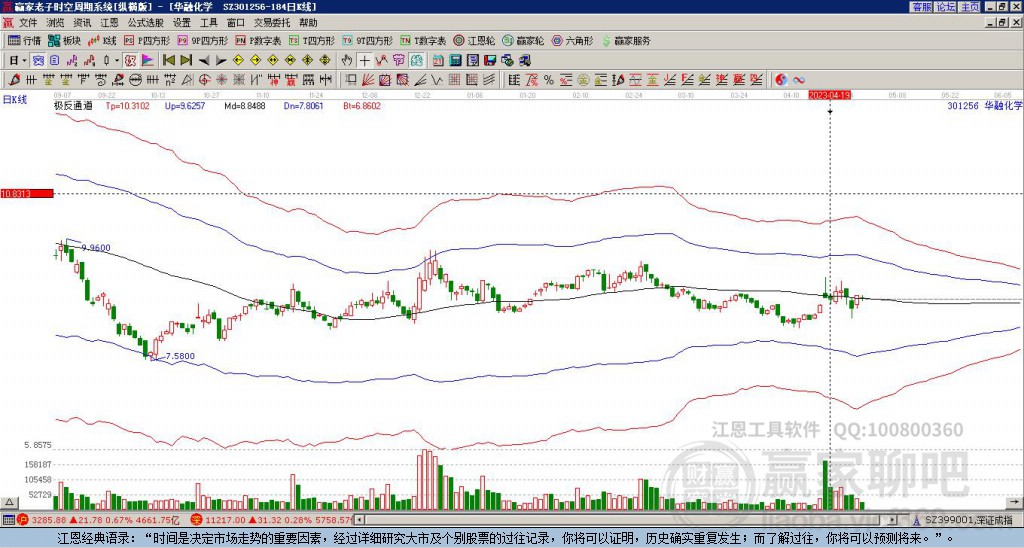Open the 行情 quotes view
This screenshot has height=548, width=1024.
tap(24, 40)
